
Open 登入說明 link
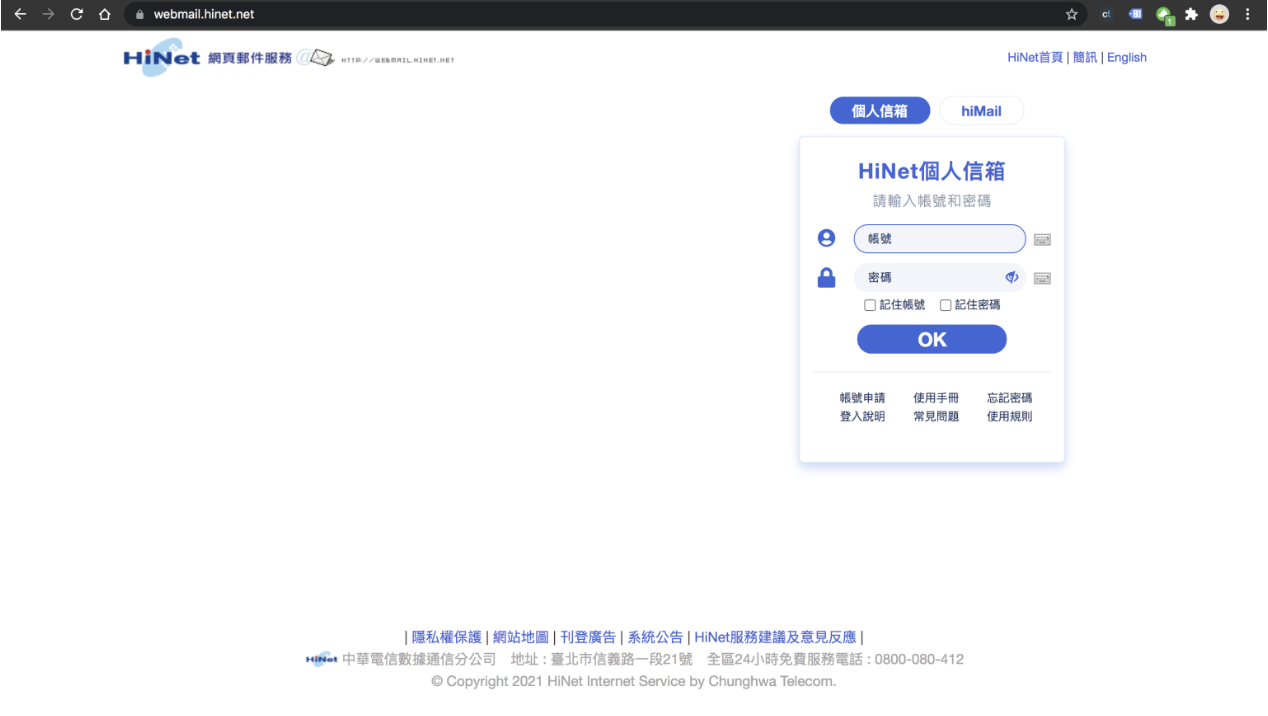click(x=862, y=416)
